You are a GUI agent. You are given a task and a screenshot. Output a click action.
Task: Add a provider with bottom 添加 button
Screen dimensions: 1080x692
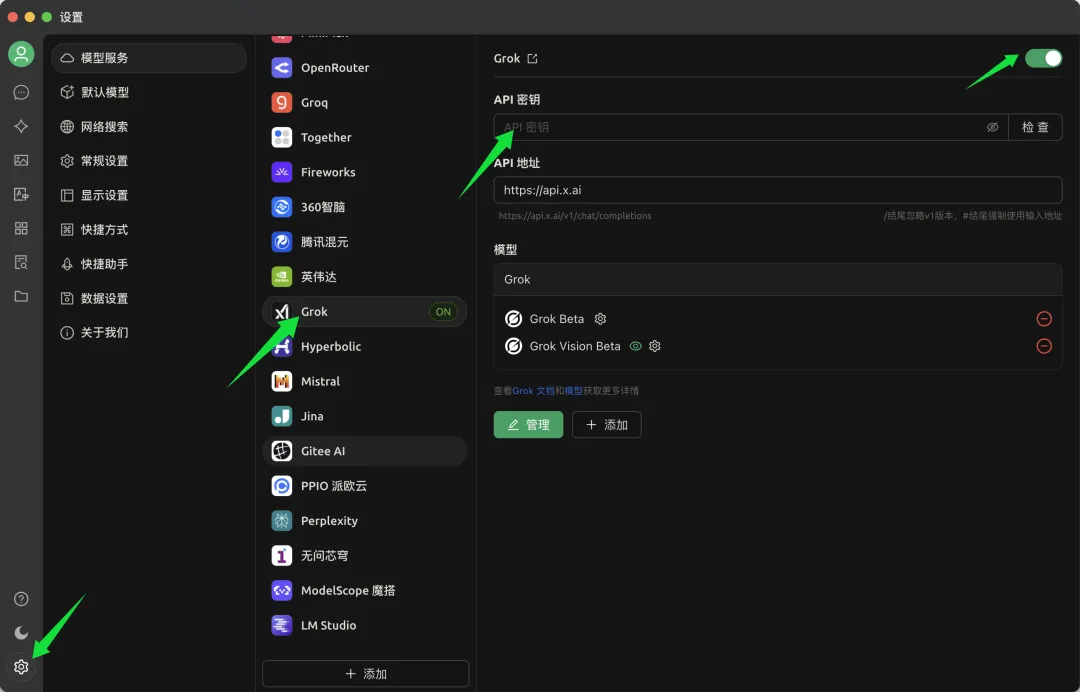(x=366, y=673)
